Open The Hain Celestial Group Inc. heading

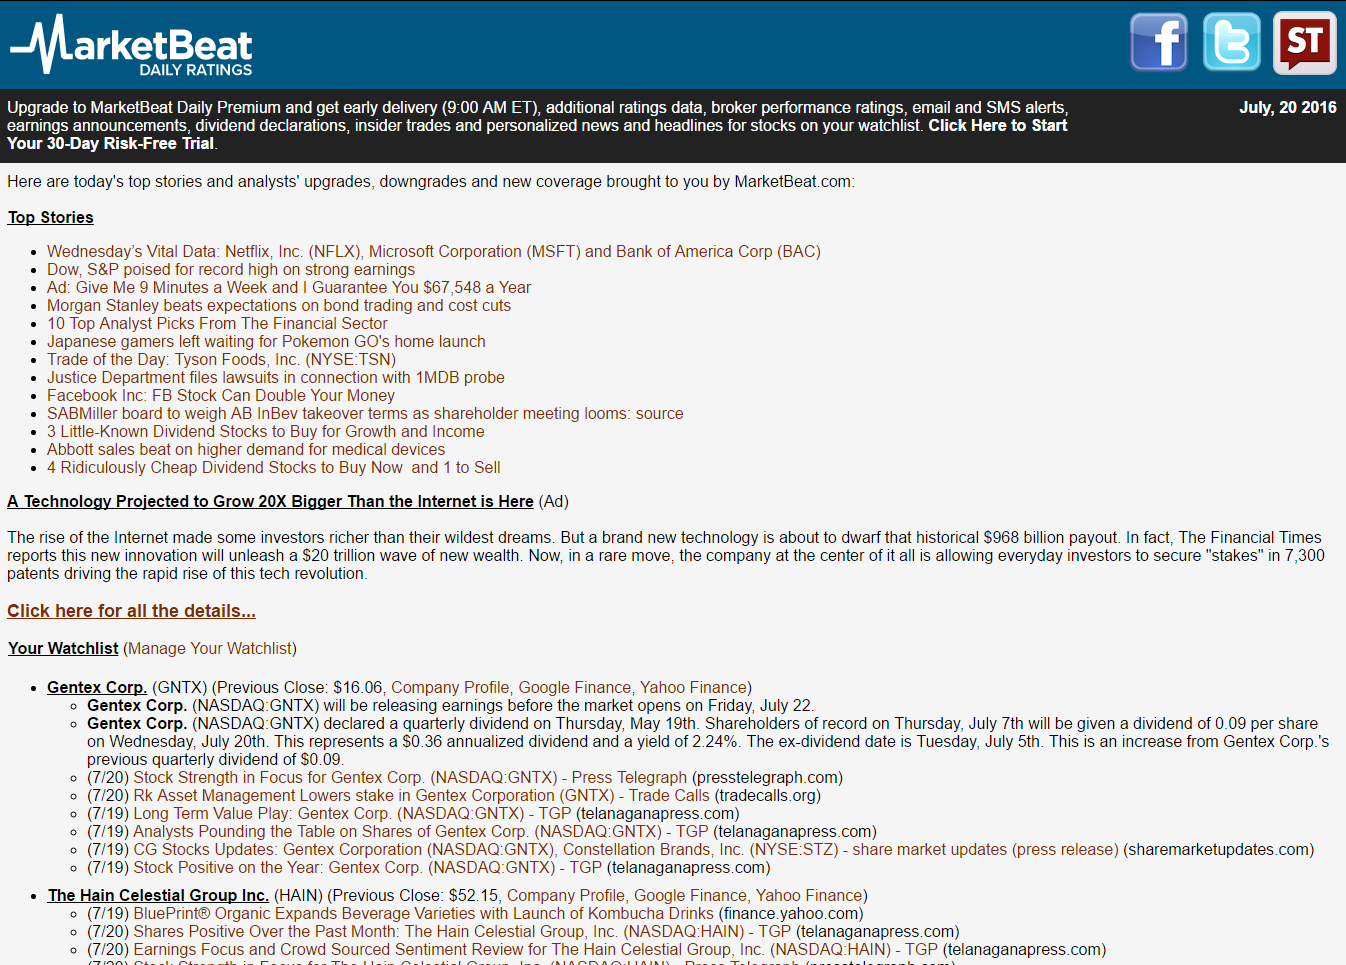point(158,896)
